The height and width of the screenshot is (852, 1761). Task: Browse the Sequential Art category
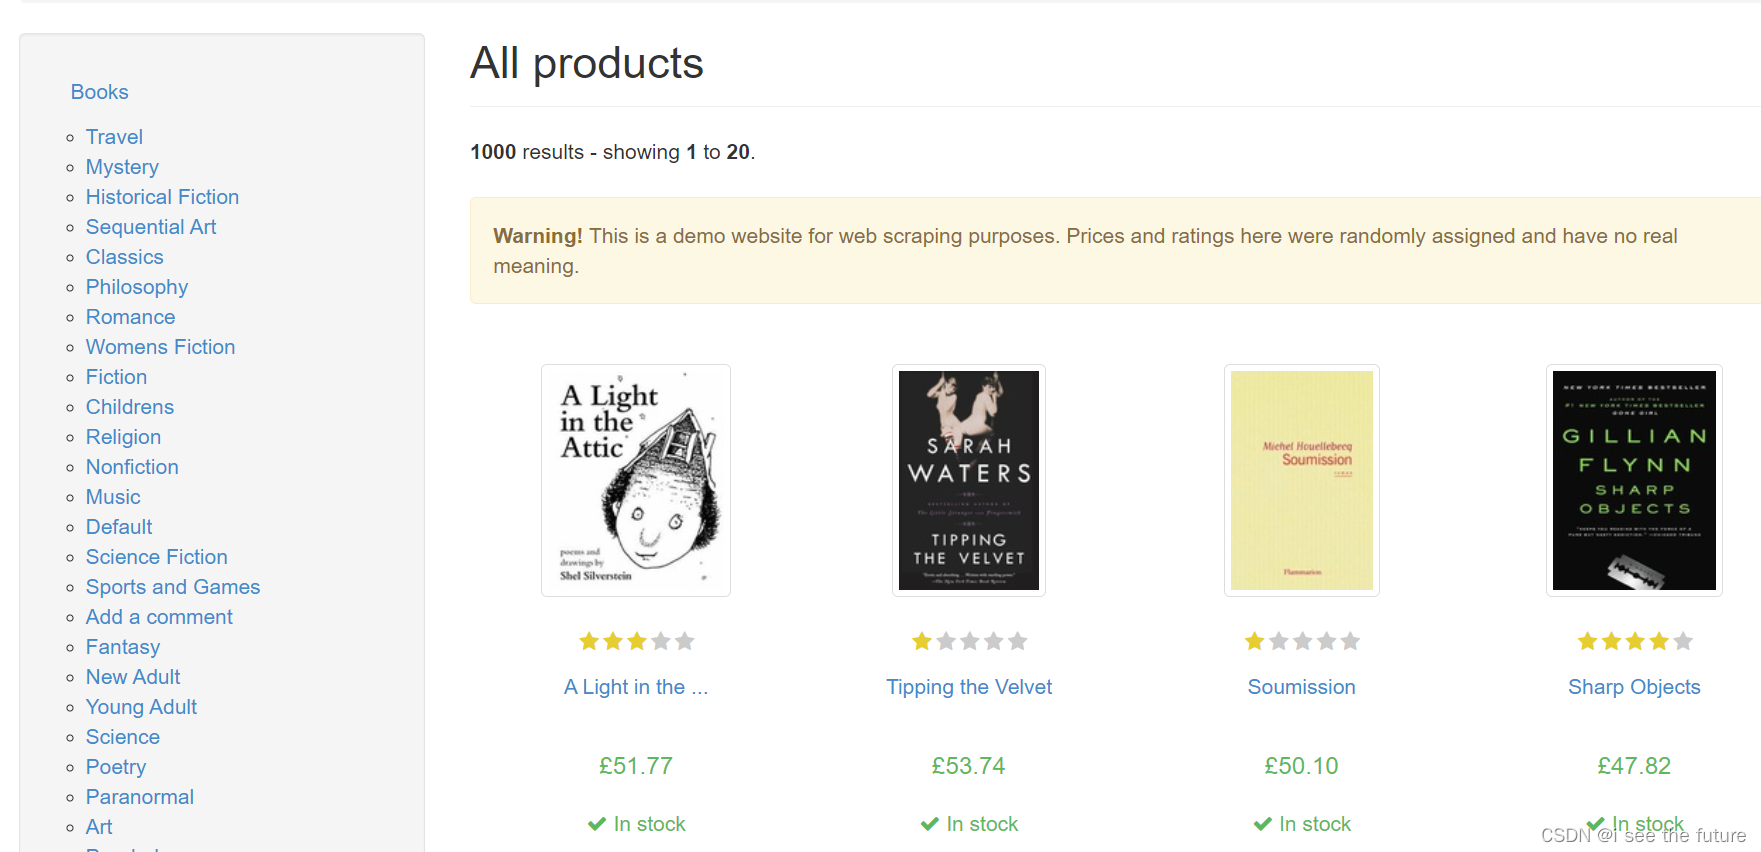[151, 227]
